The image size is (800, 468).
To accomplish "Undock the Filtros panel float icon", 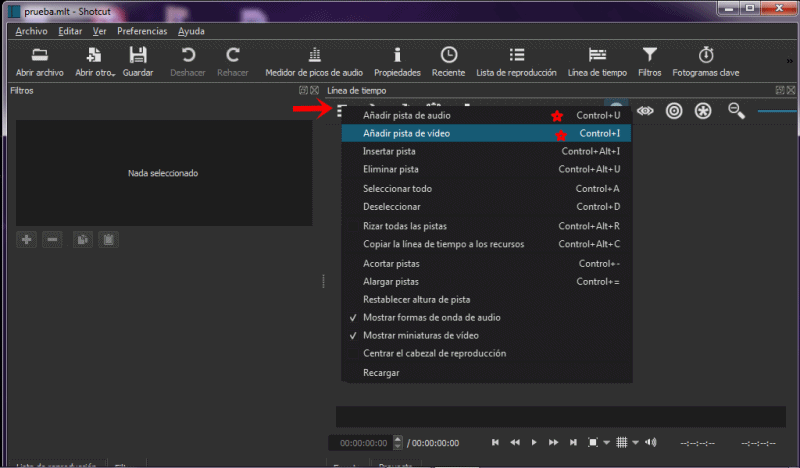I will click(303, 90).
